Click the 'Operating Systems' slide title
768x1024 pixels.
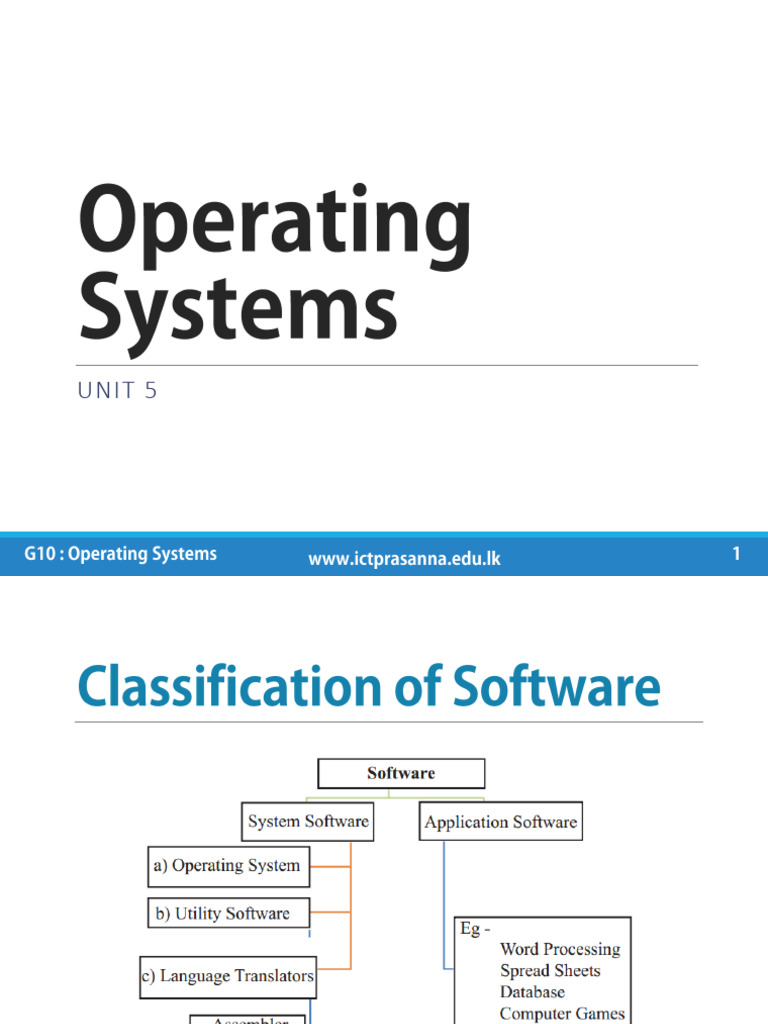(274, 269)
